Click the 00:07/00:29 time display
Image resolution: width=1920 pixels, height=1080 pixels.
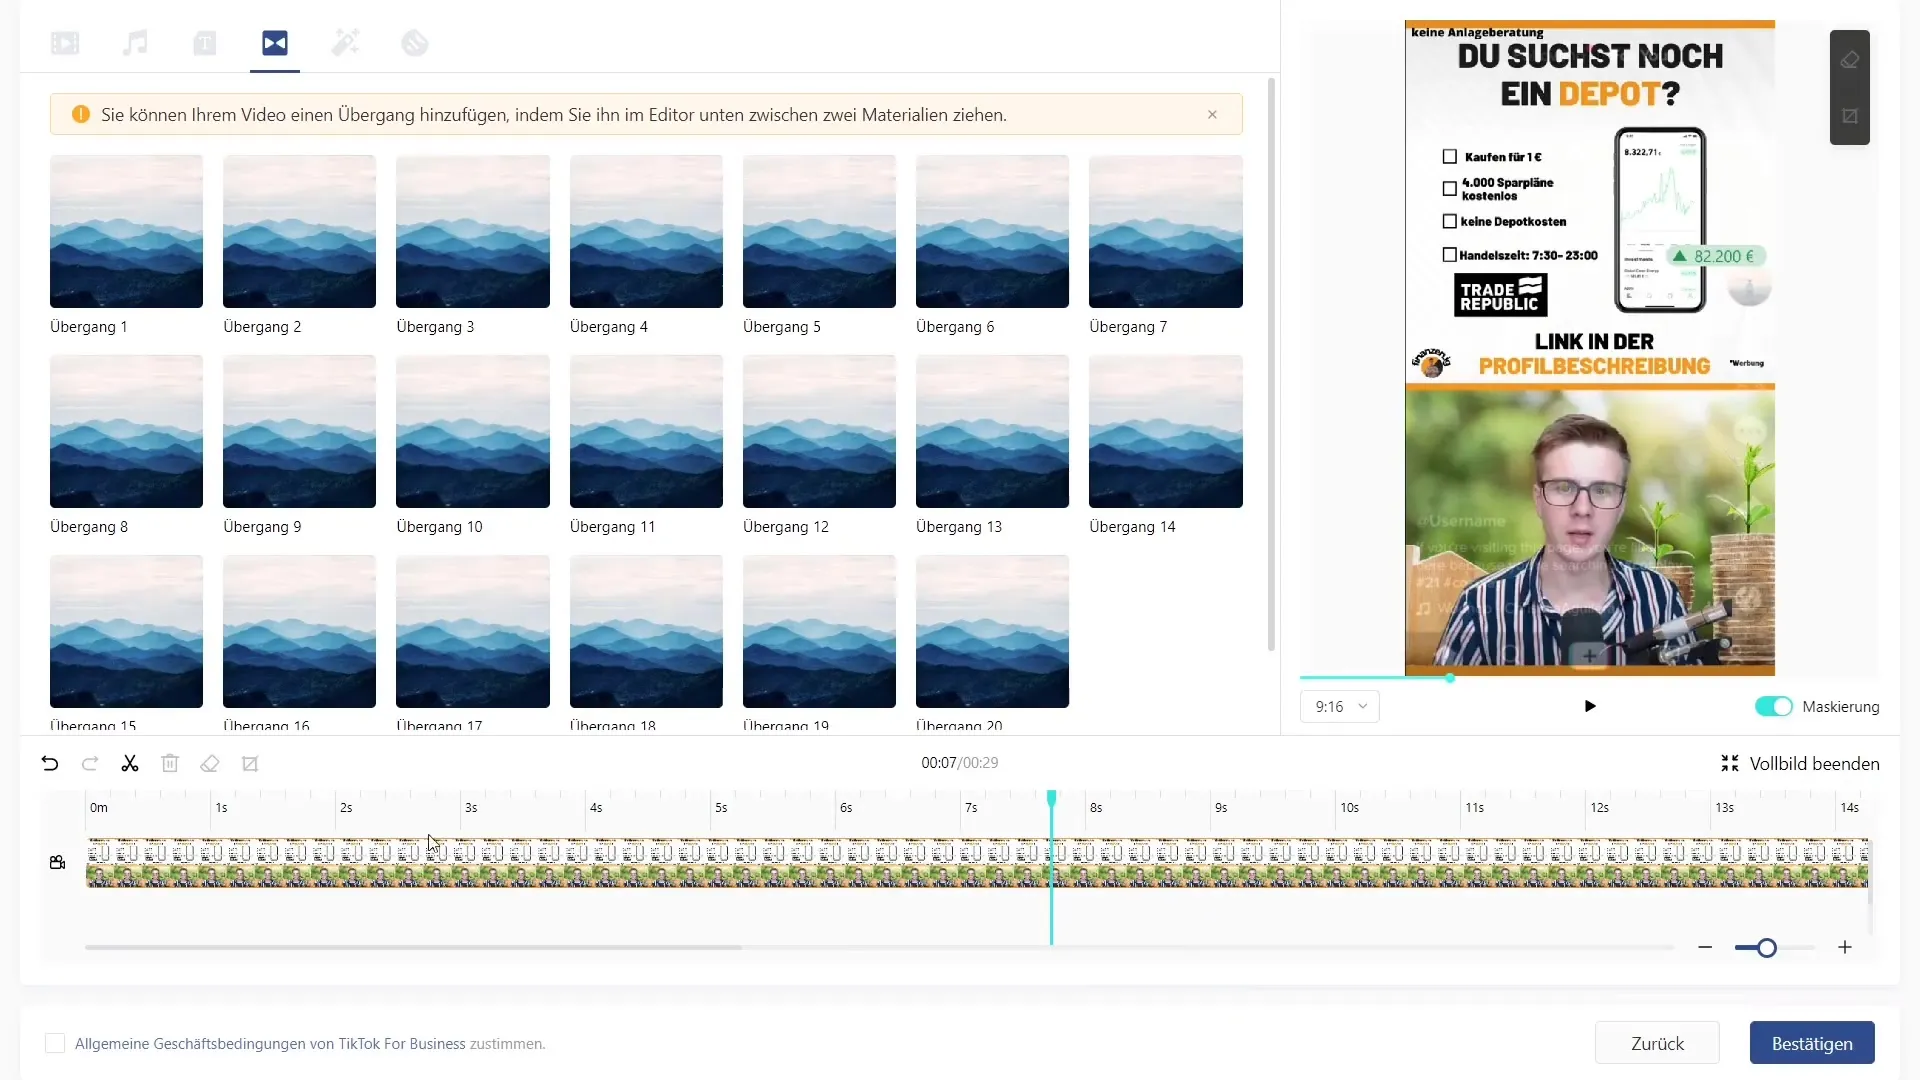tap(960, 763)
